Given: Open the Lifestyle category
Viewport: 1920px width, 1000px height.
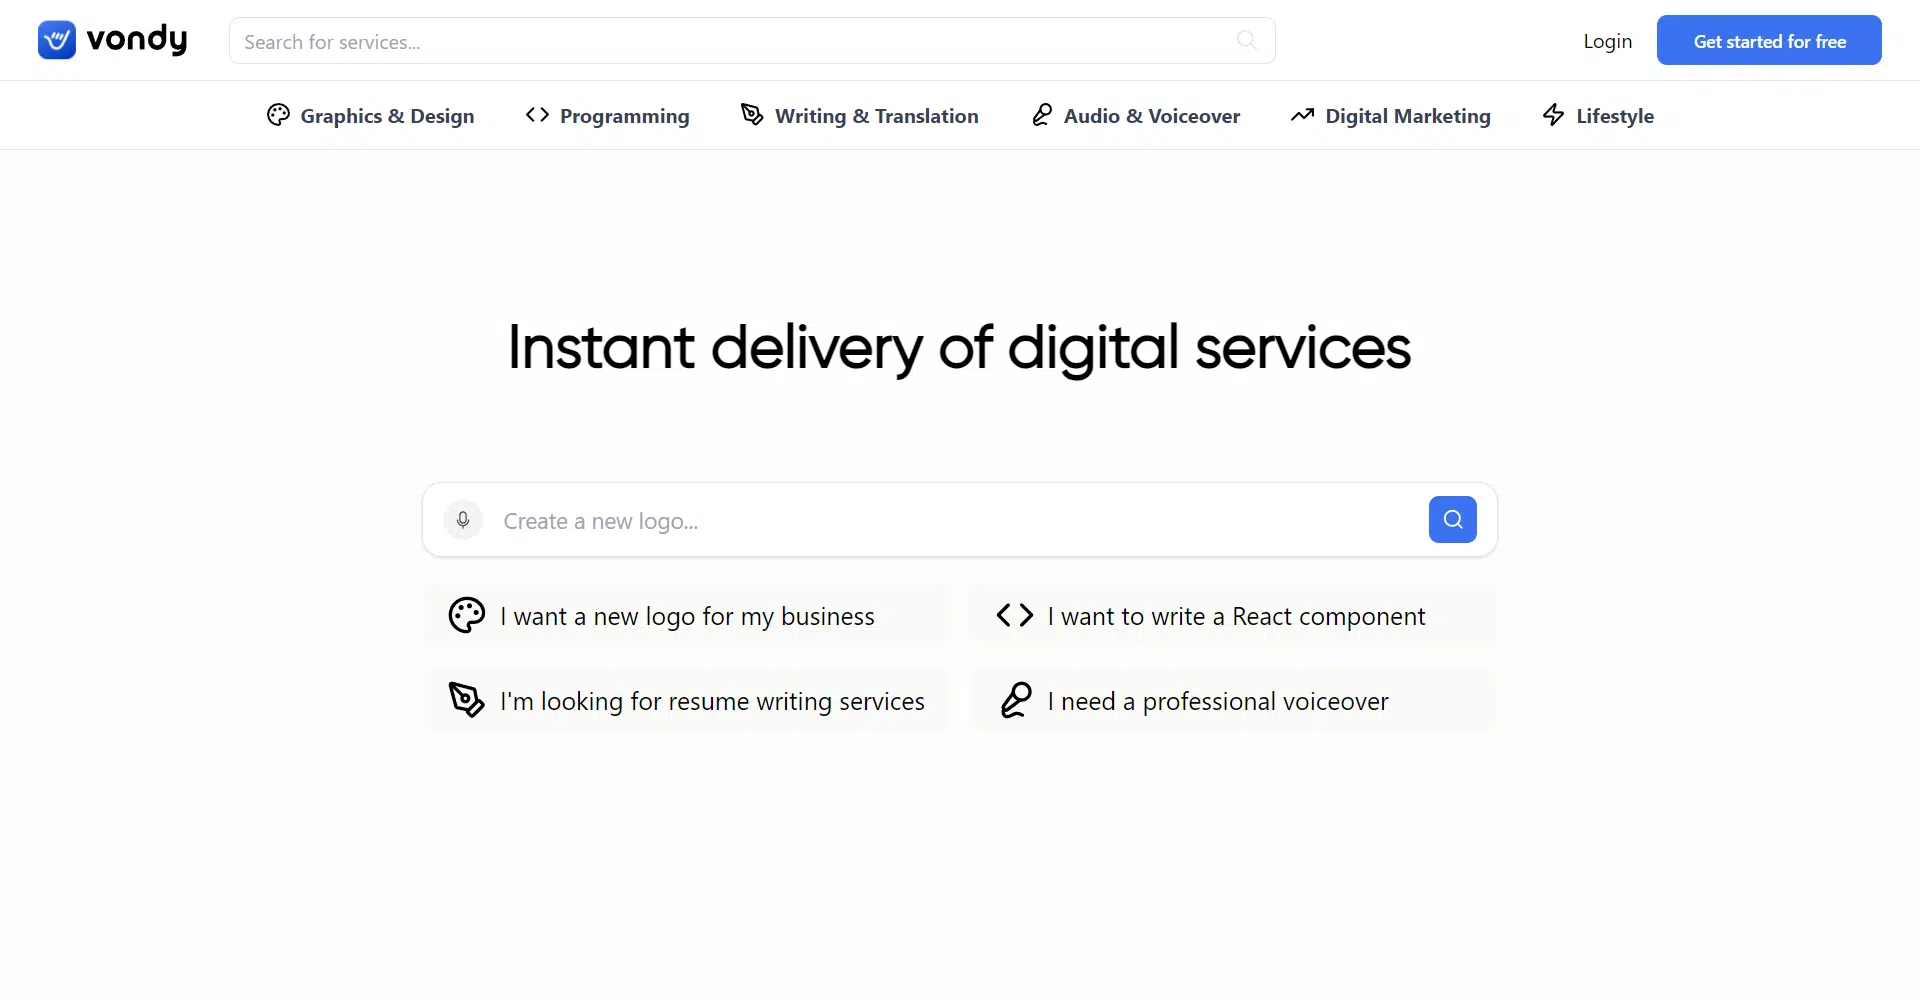Looking at the screenshot, I should [1614, 116].
